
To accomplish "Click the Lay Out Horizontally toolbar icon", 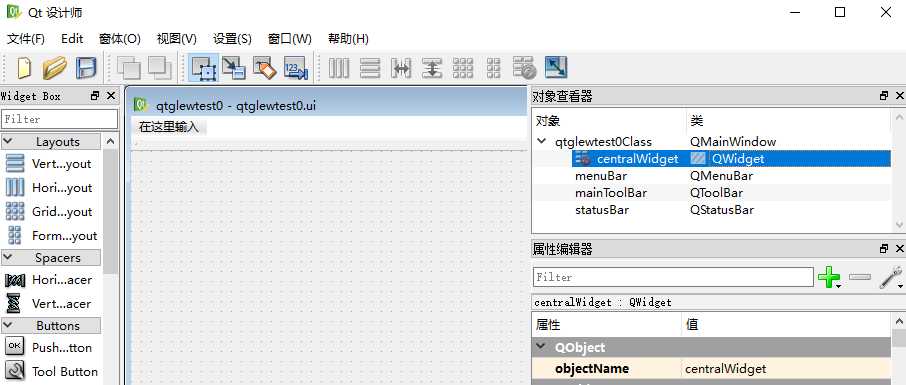I will [339, 68].
